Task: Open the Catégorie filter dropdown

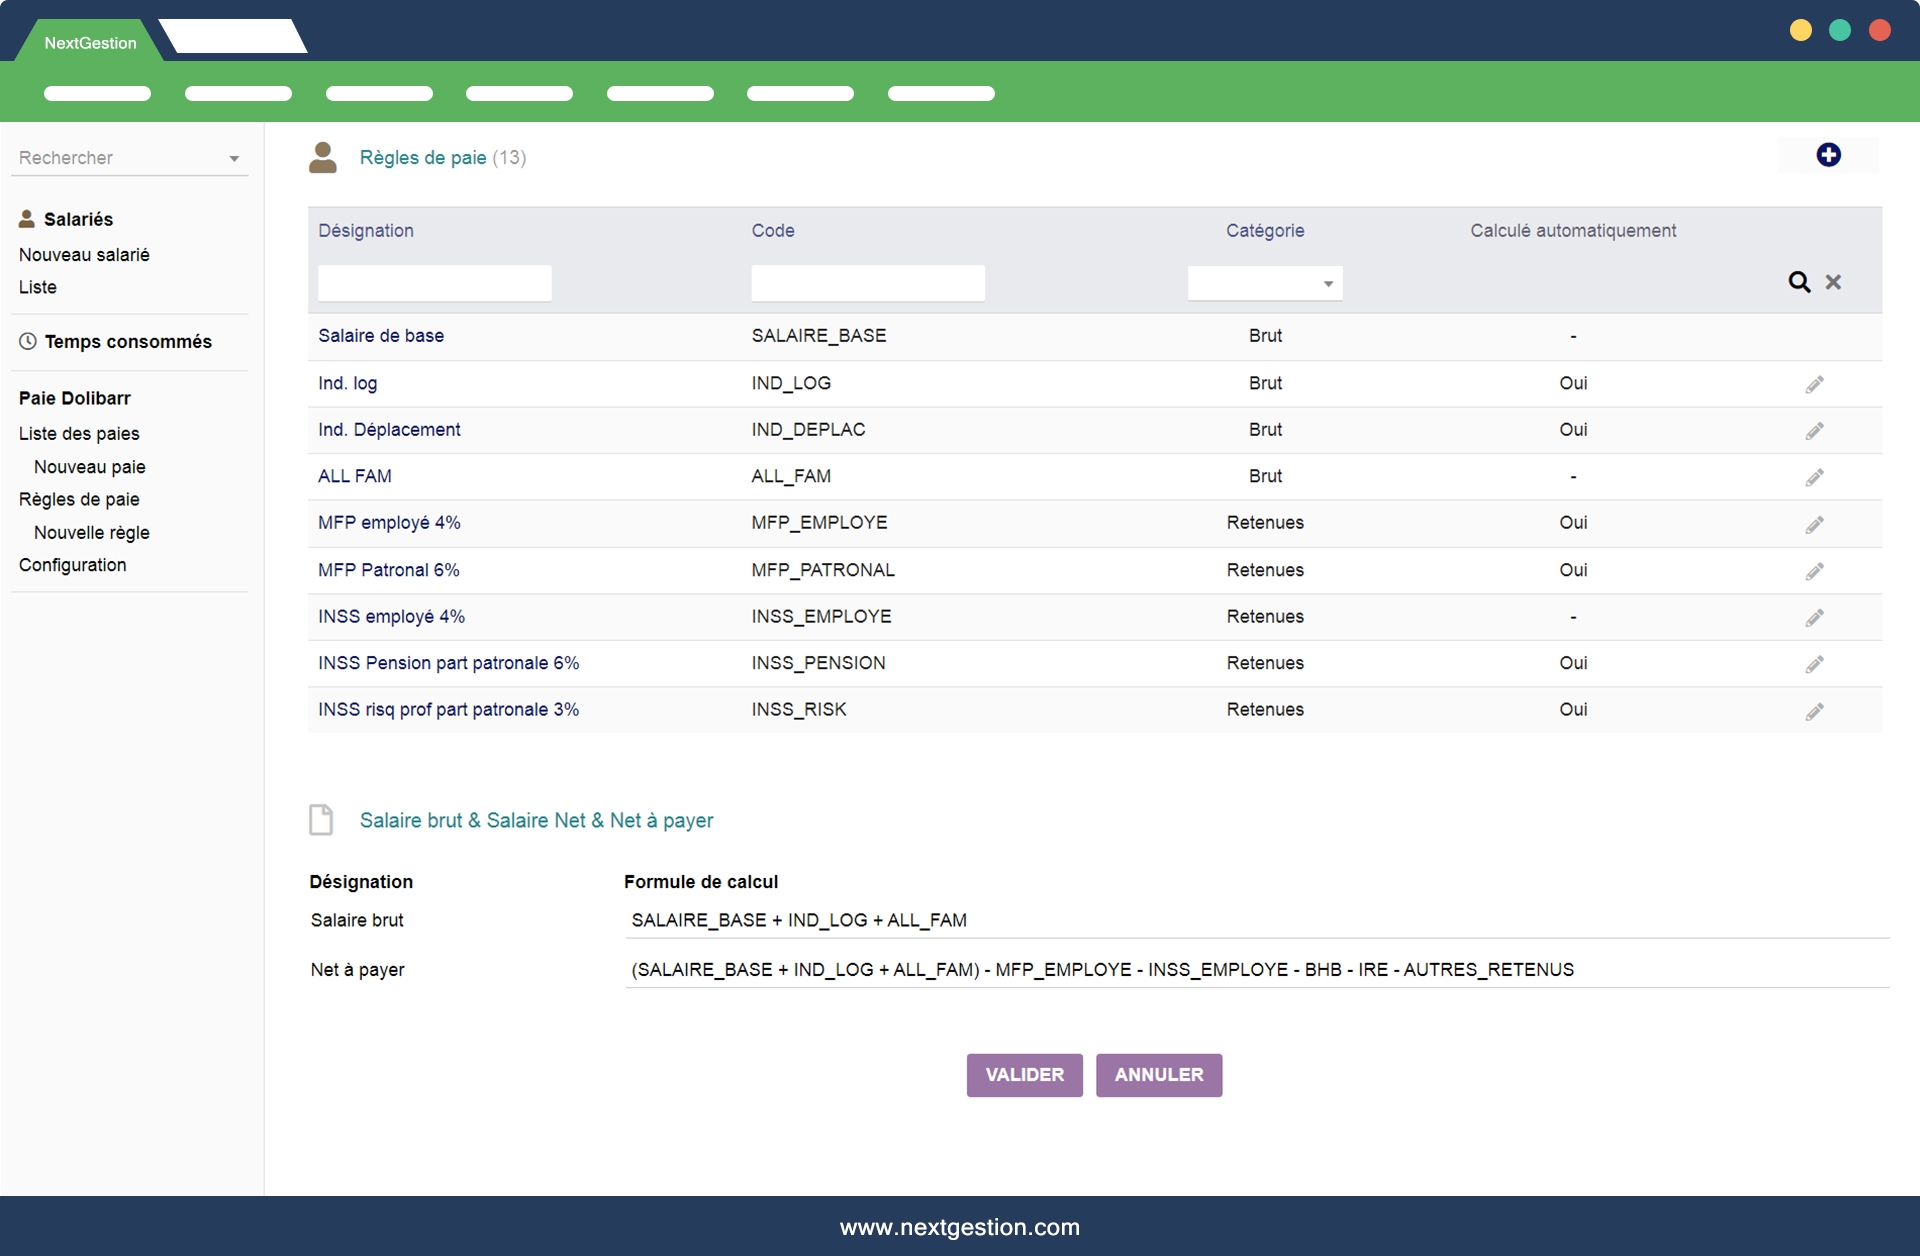Action: 1264,283
